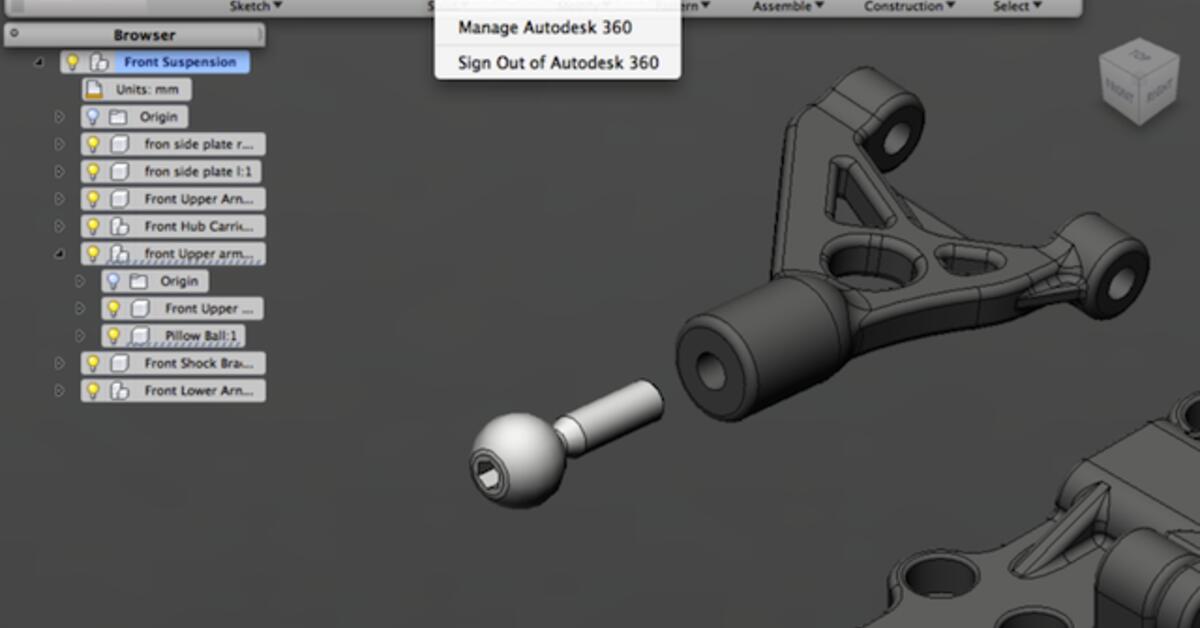Click the Origin folder icon
1200x628 pixels.
point(121,117)
